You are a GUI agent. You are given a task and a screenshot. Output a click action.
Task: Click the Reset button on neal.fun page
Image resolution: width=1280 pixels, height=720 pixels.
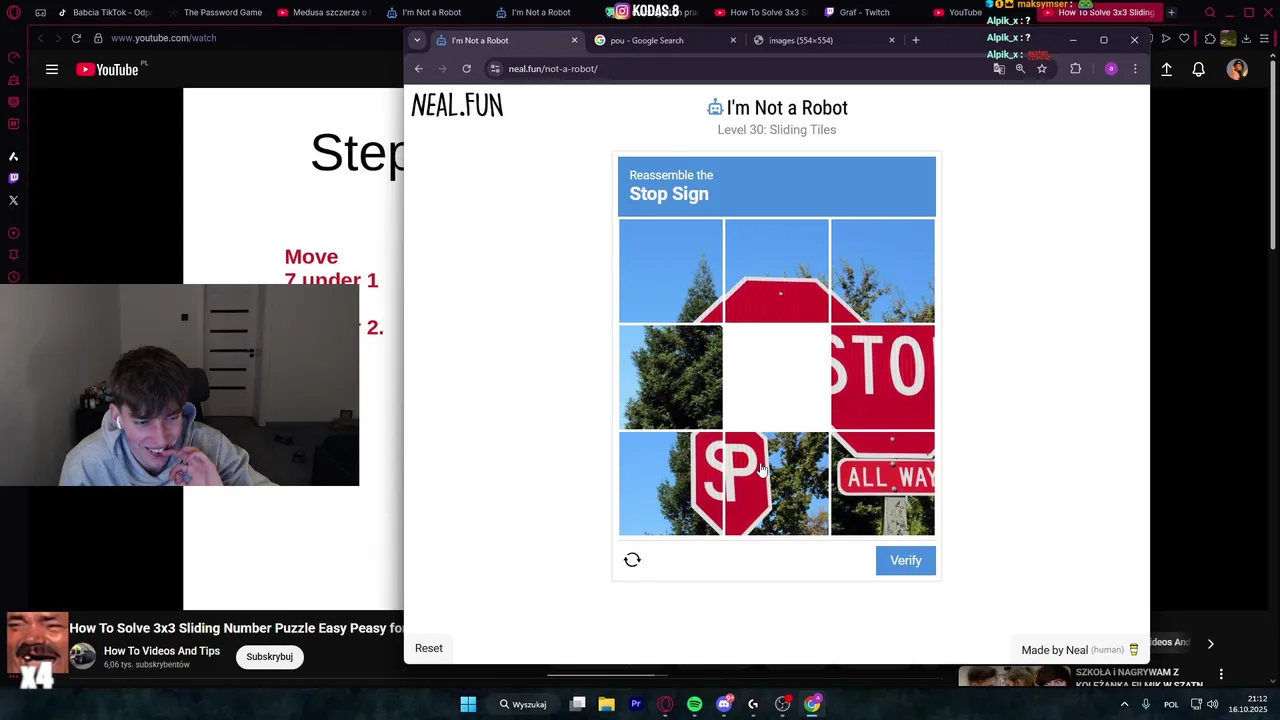429,648
